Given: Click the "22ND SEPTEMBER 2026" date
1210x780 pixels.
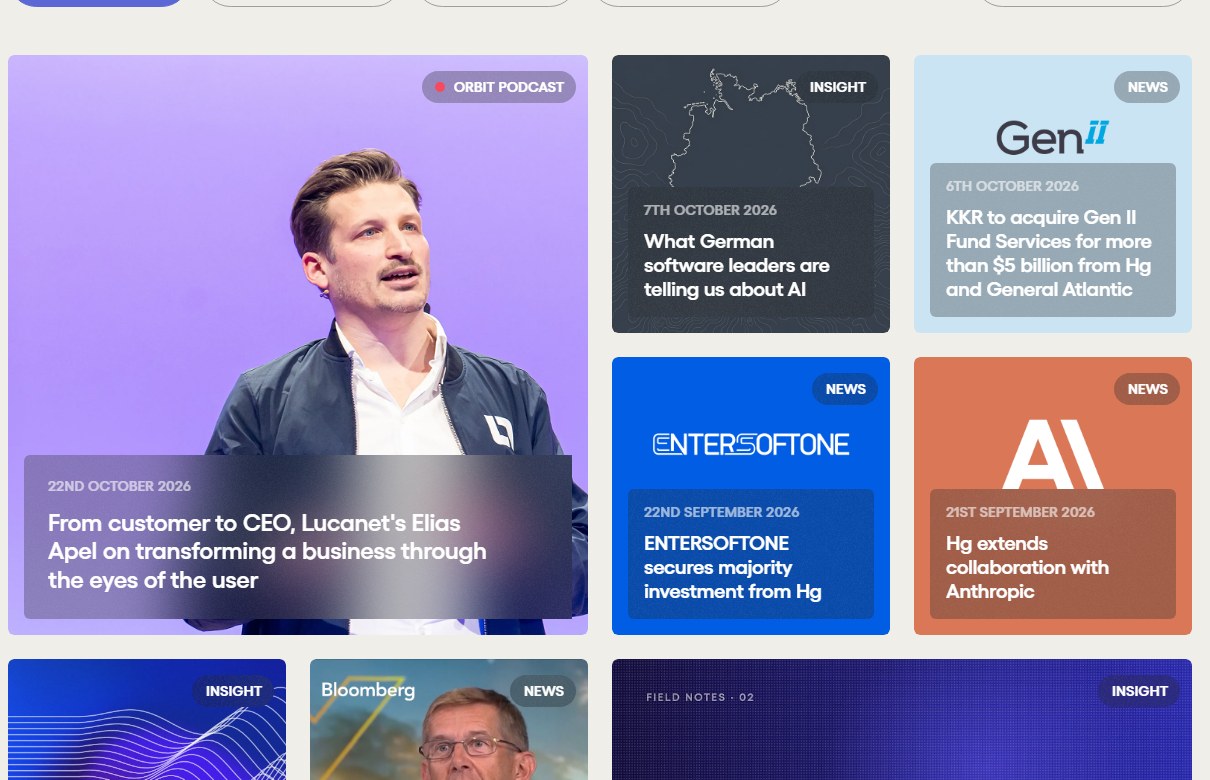Looking at the screenshot, I should [722, 512].
